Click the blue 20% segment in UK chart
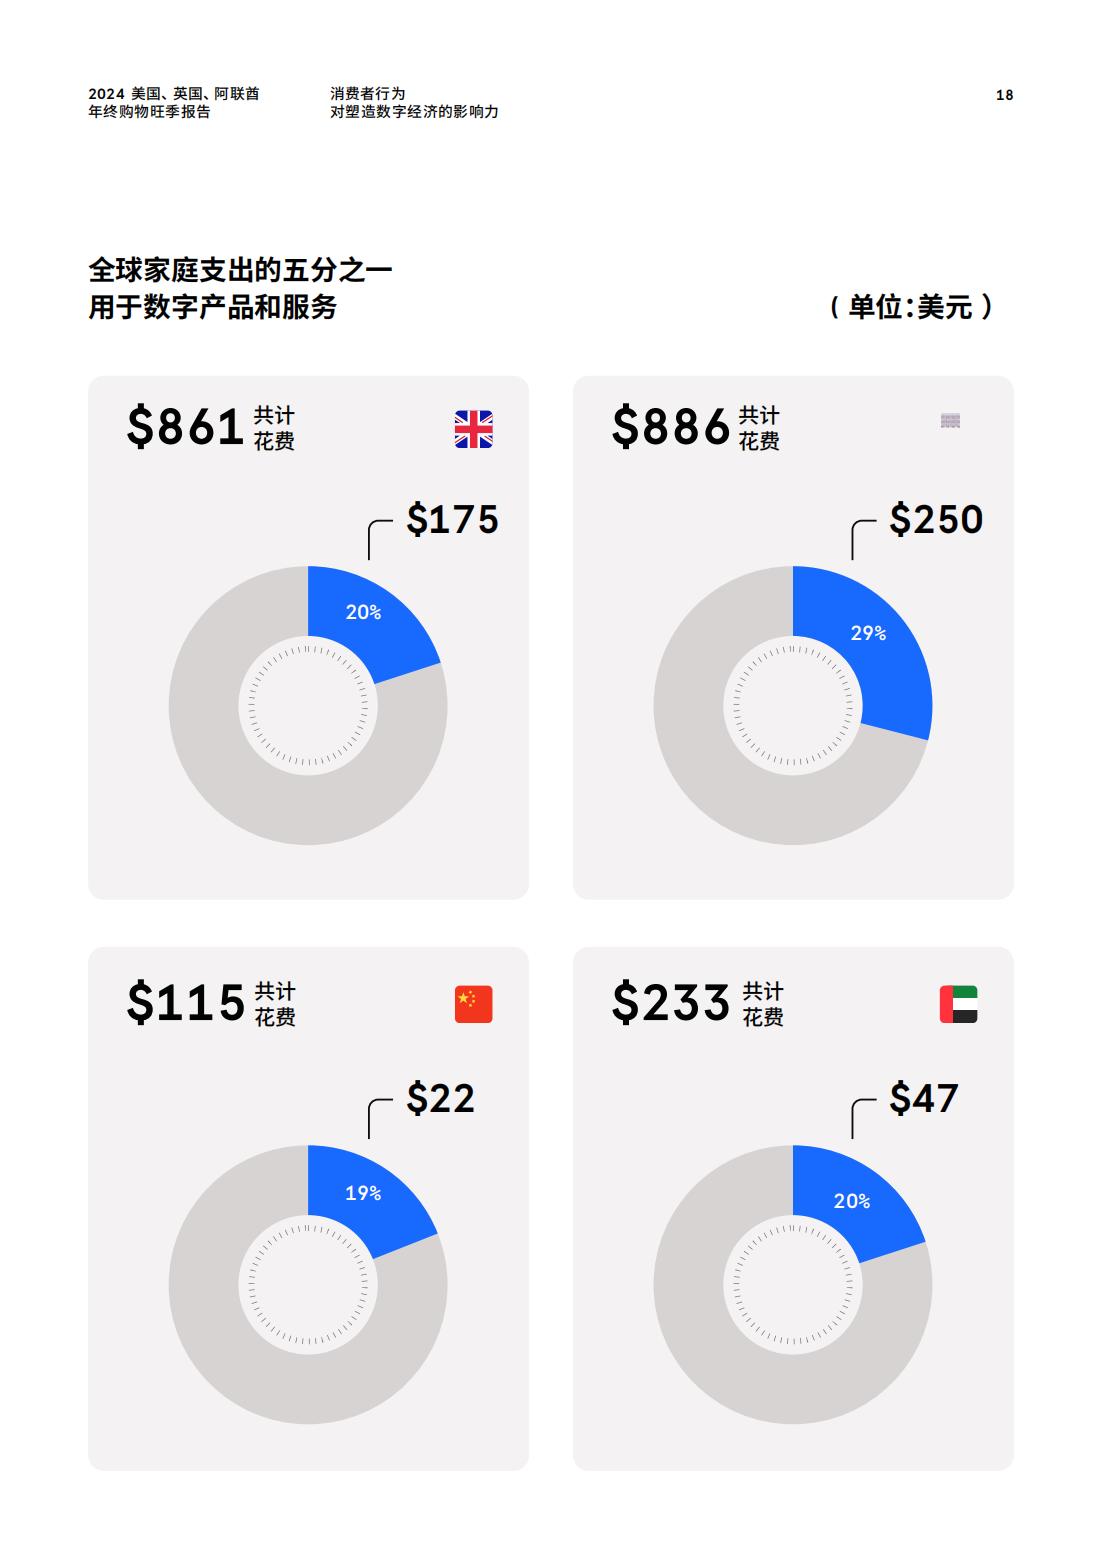1102x1559 pixels. [366, 616]
